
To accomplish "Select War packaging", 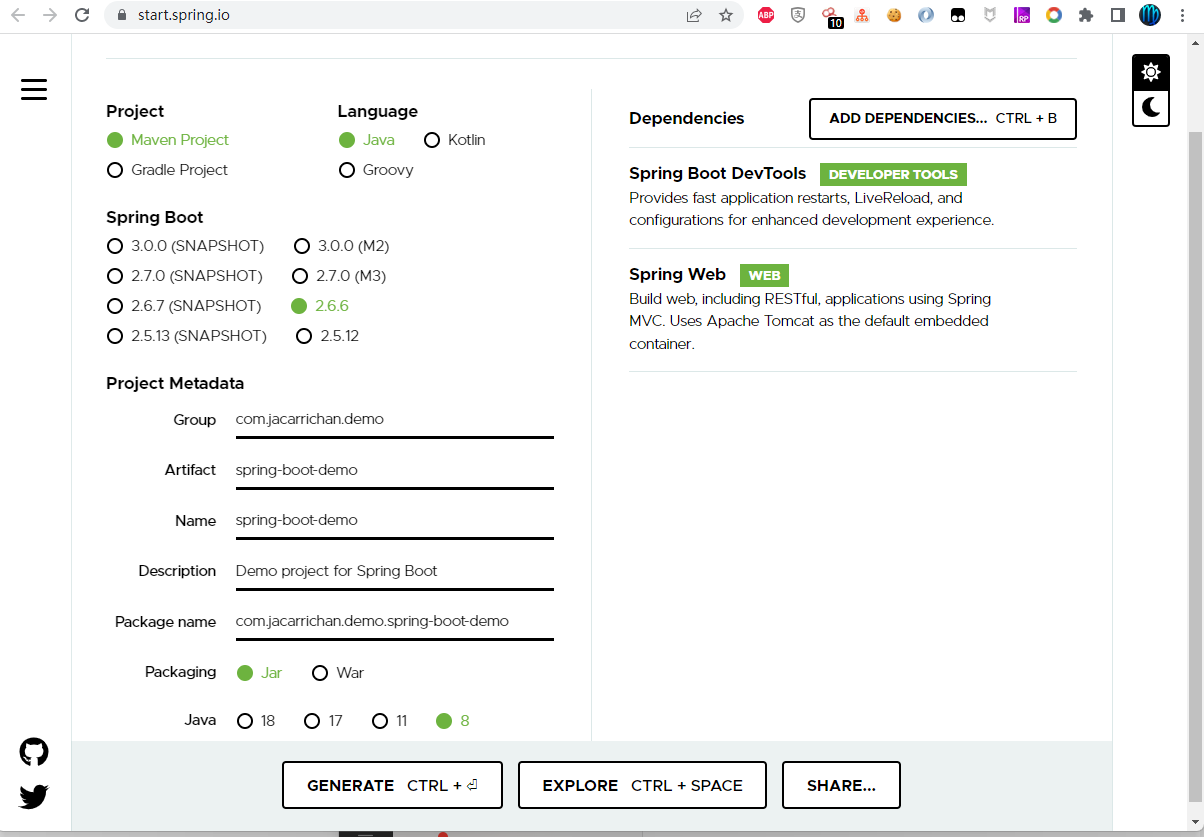I will pos(338,673).
